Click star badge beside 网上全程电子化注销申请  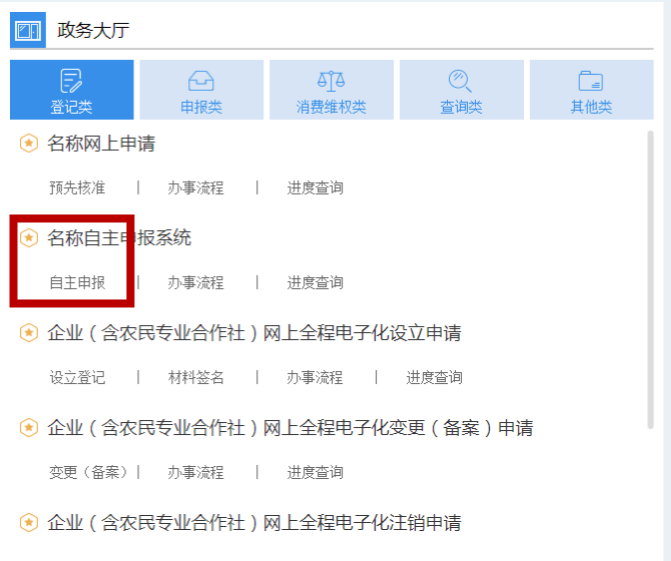[29, 522]
